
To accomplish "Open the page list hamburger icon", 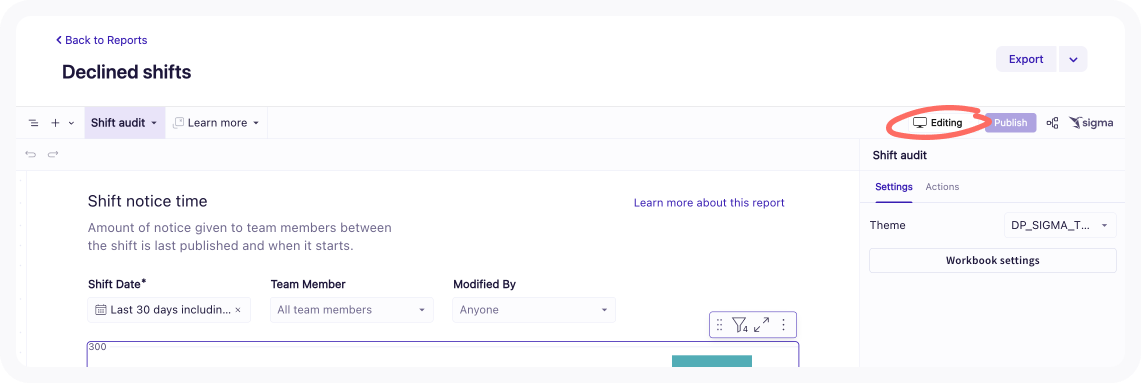I will tap(33, 123).
